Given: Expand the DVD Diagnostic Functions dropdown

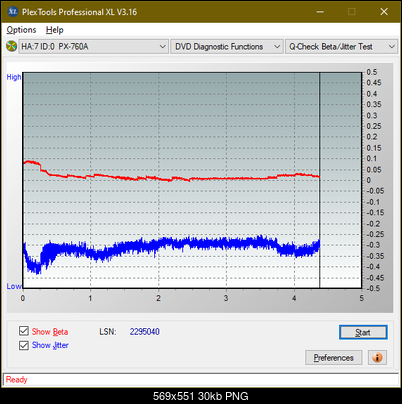Looking at the screenshot, I should coord(227,47).
